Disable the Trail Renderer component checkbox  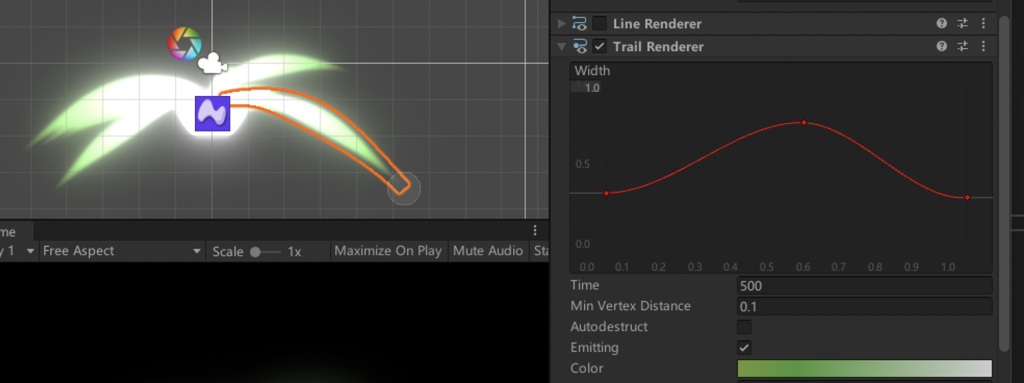point(600,46)
